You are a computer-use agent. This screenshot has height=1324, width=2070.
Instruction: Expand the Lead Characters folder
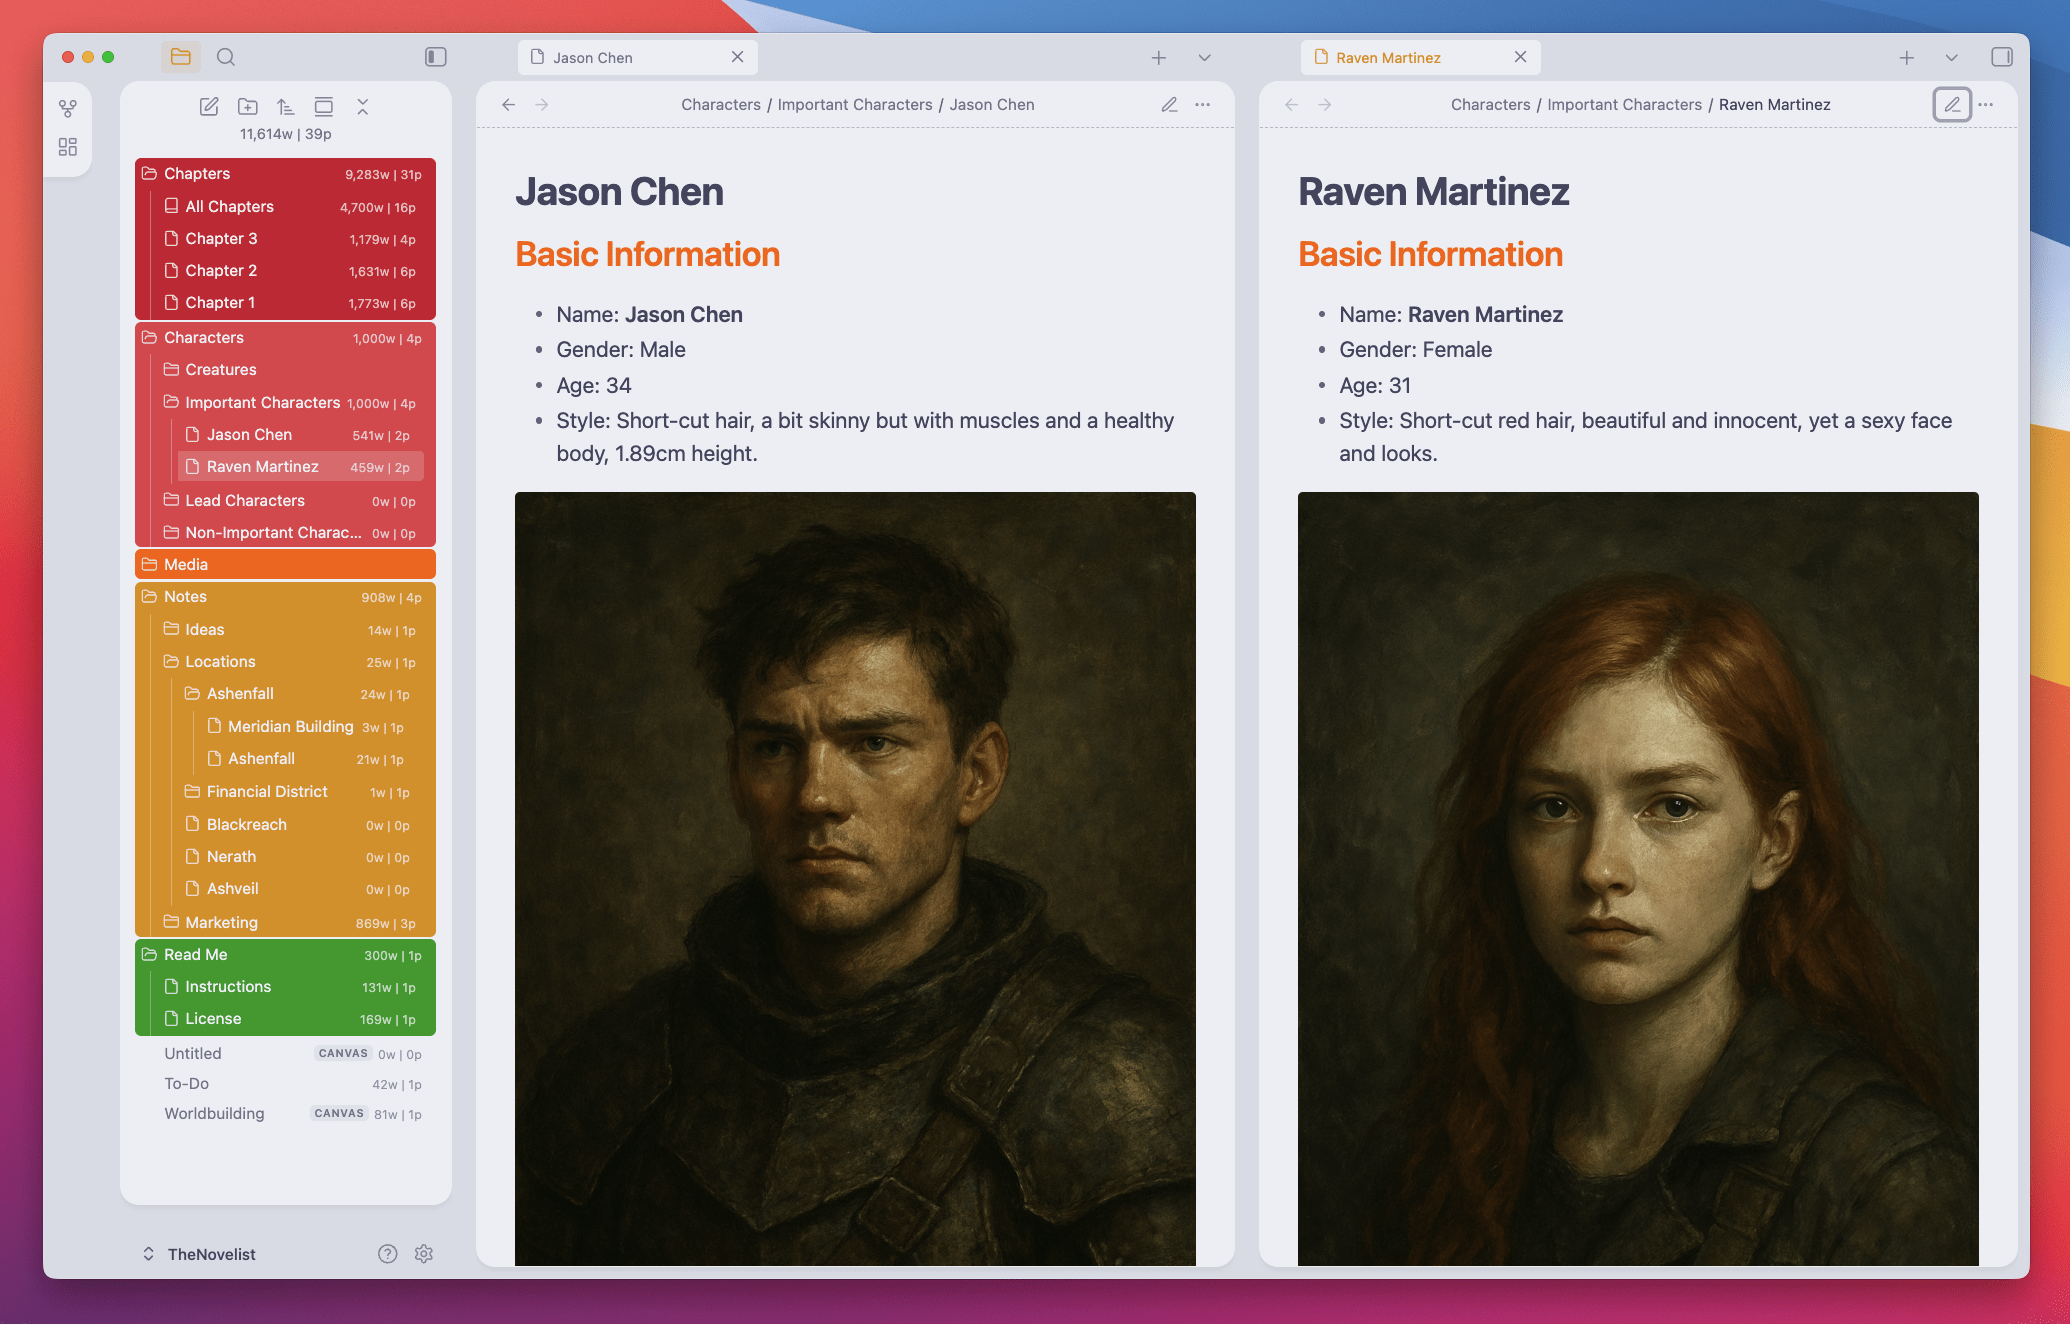pos(244,500)
